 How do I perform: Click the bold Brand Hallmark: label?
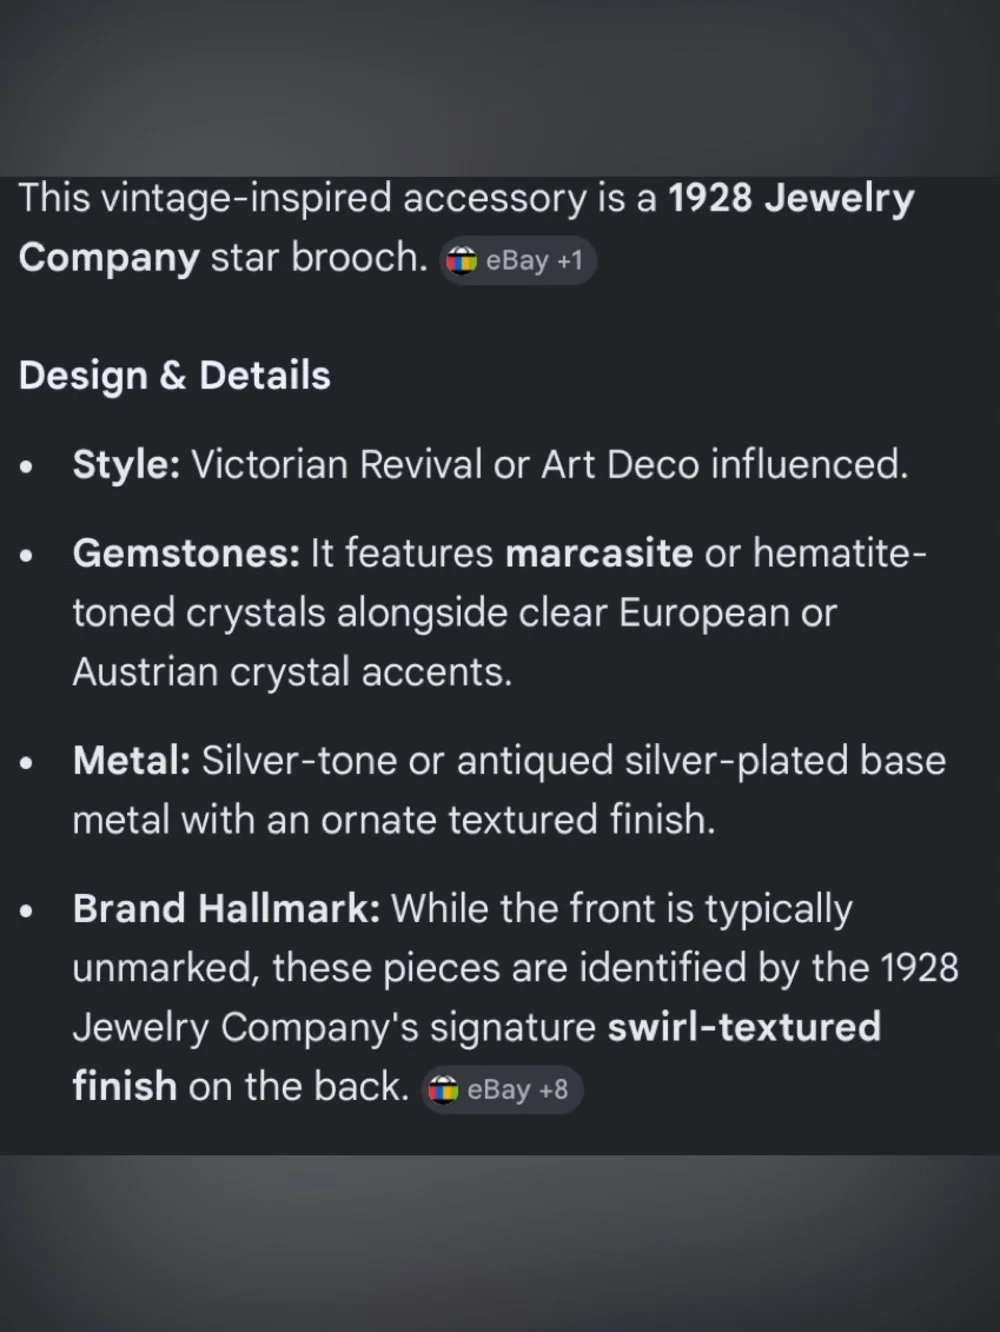click(x=226, y=909)
